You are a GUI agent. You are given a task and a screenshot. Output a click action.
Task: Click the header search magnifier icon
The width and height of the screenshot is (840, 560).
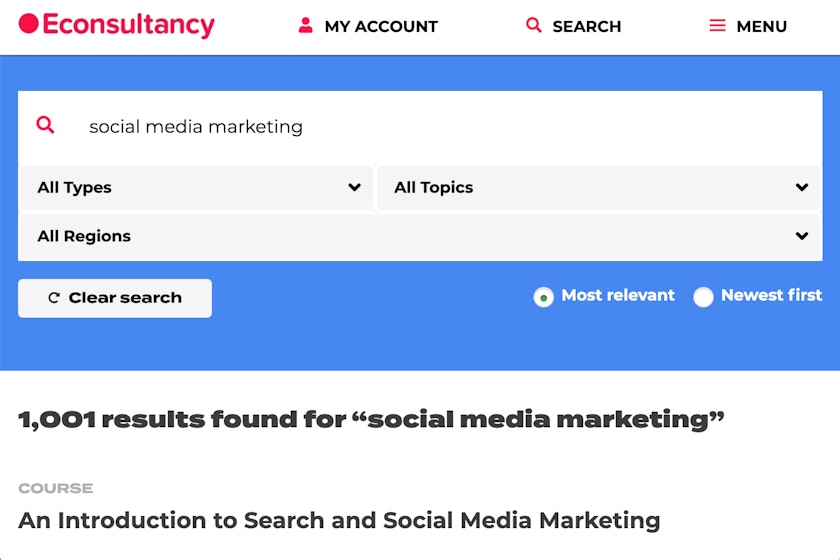coord(534,26)
